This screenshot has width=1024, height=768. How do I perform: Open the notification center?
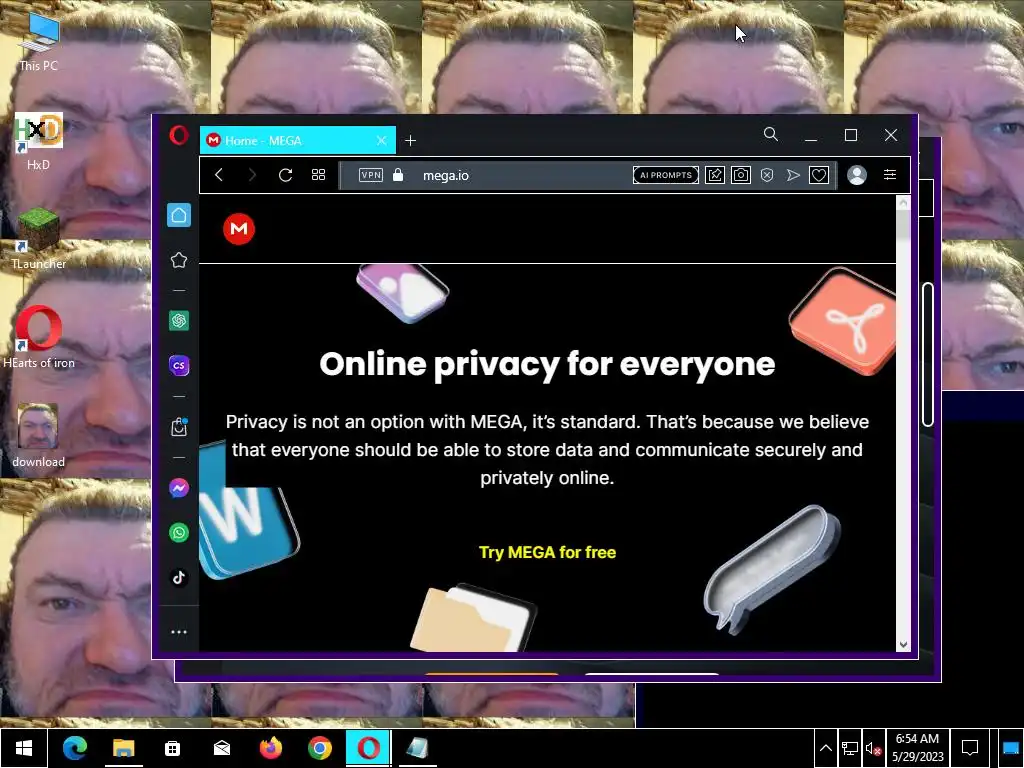970,748
